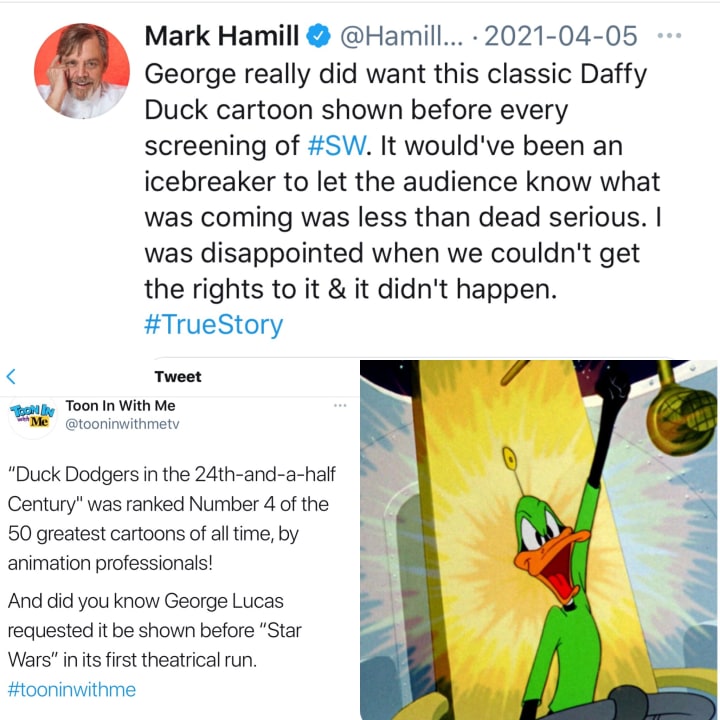720x720 pixels.
Task: Open the @tooninwithmetv handle
Action: pos(122,424)
